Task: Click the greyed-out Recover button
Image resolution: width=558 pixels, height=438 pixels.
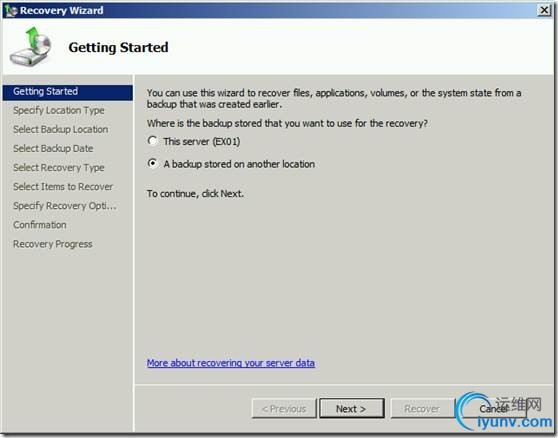Action: pos(422,408)
